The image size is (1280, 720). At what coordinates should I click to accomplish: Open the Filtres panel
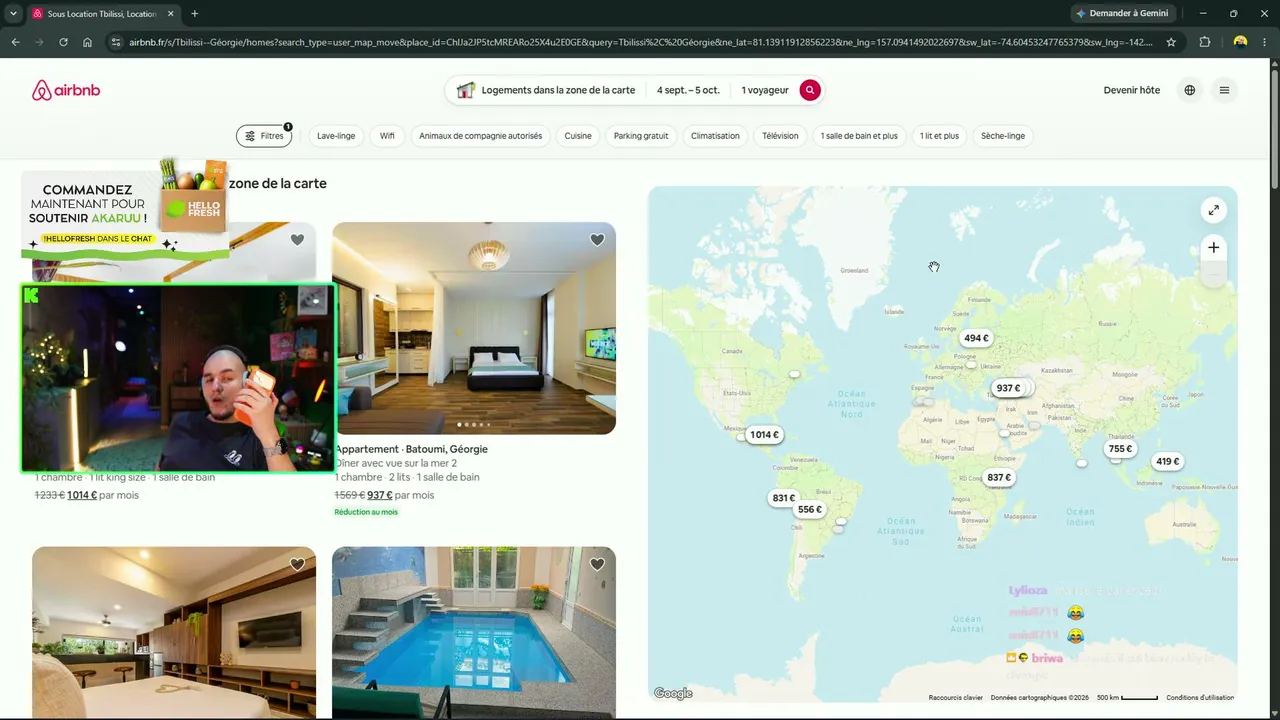[x=264, y=136]
